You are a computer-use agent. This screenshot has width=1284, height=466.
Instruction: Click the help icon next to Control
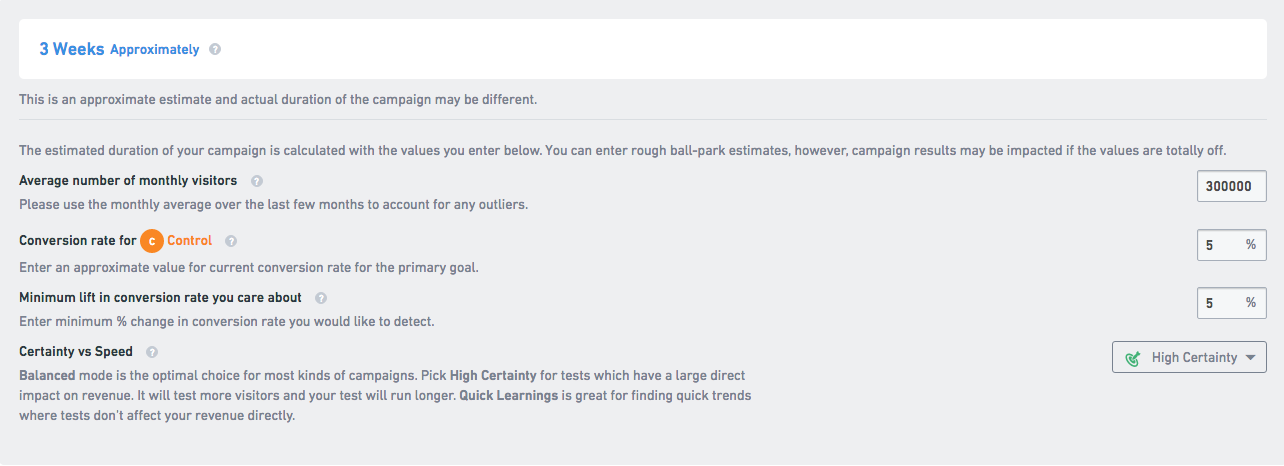pyautogui.click(x=231, y=241)
